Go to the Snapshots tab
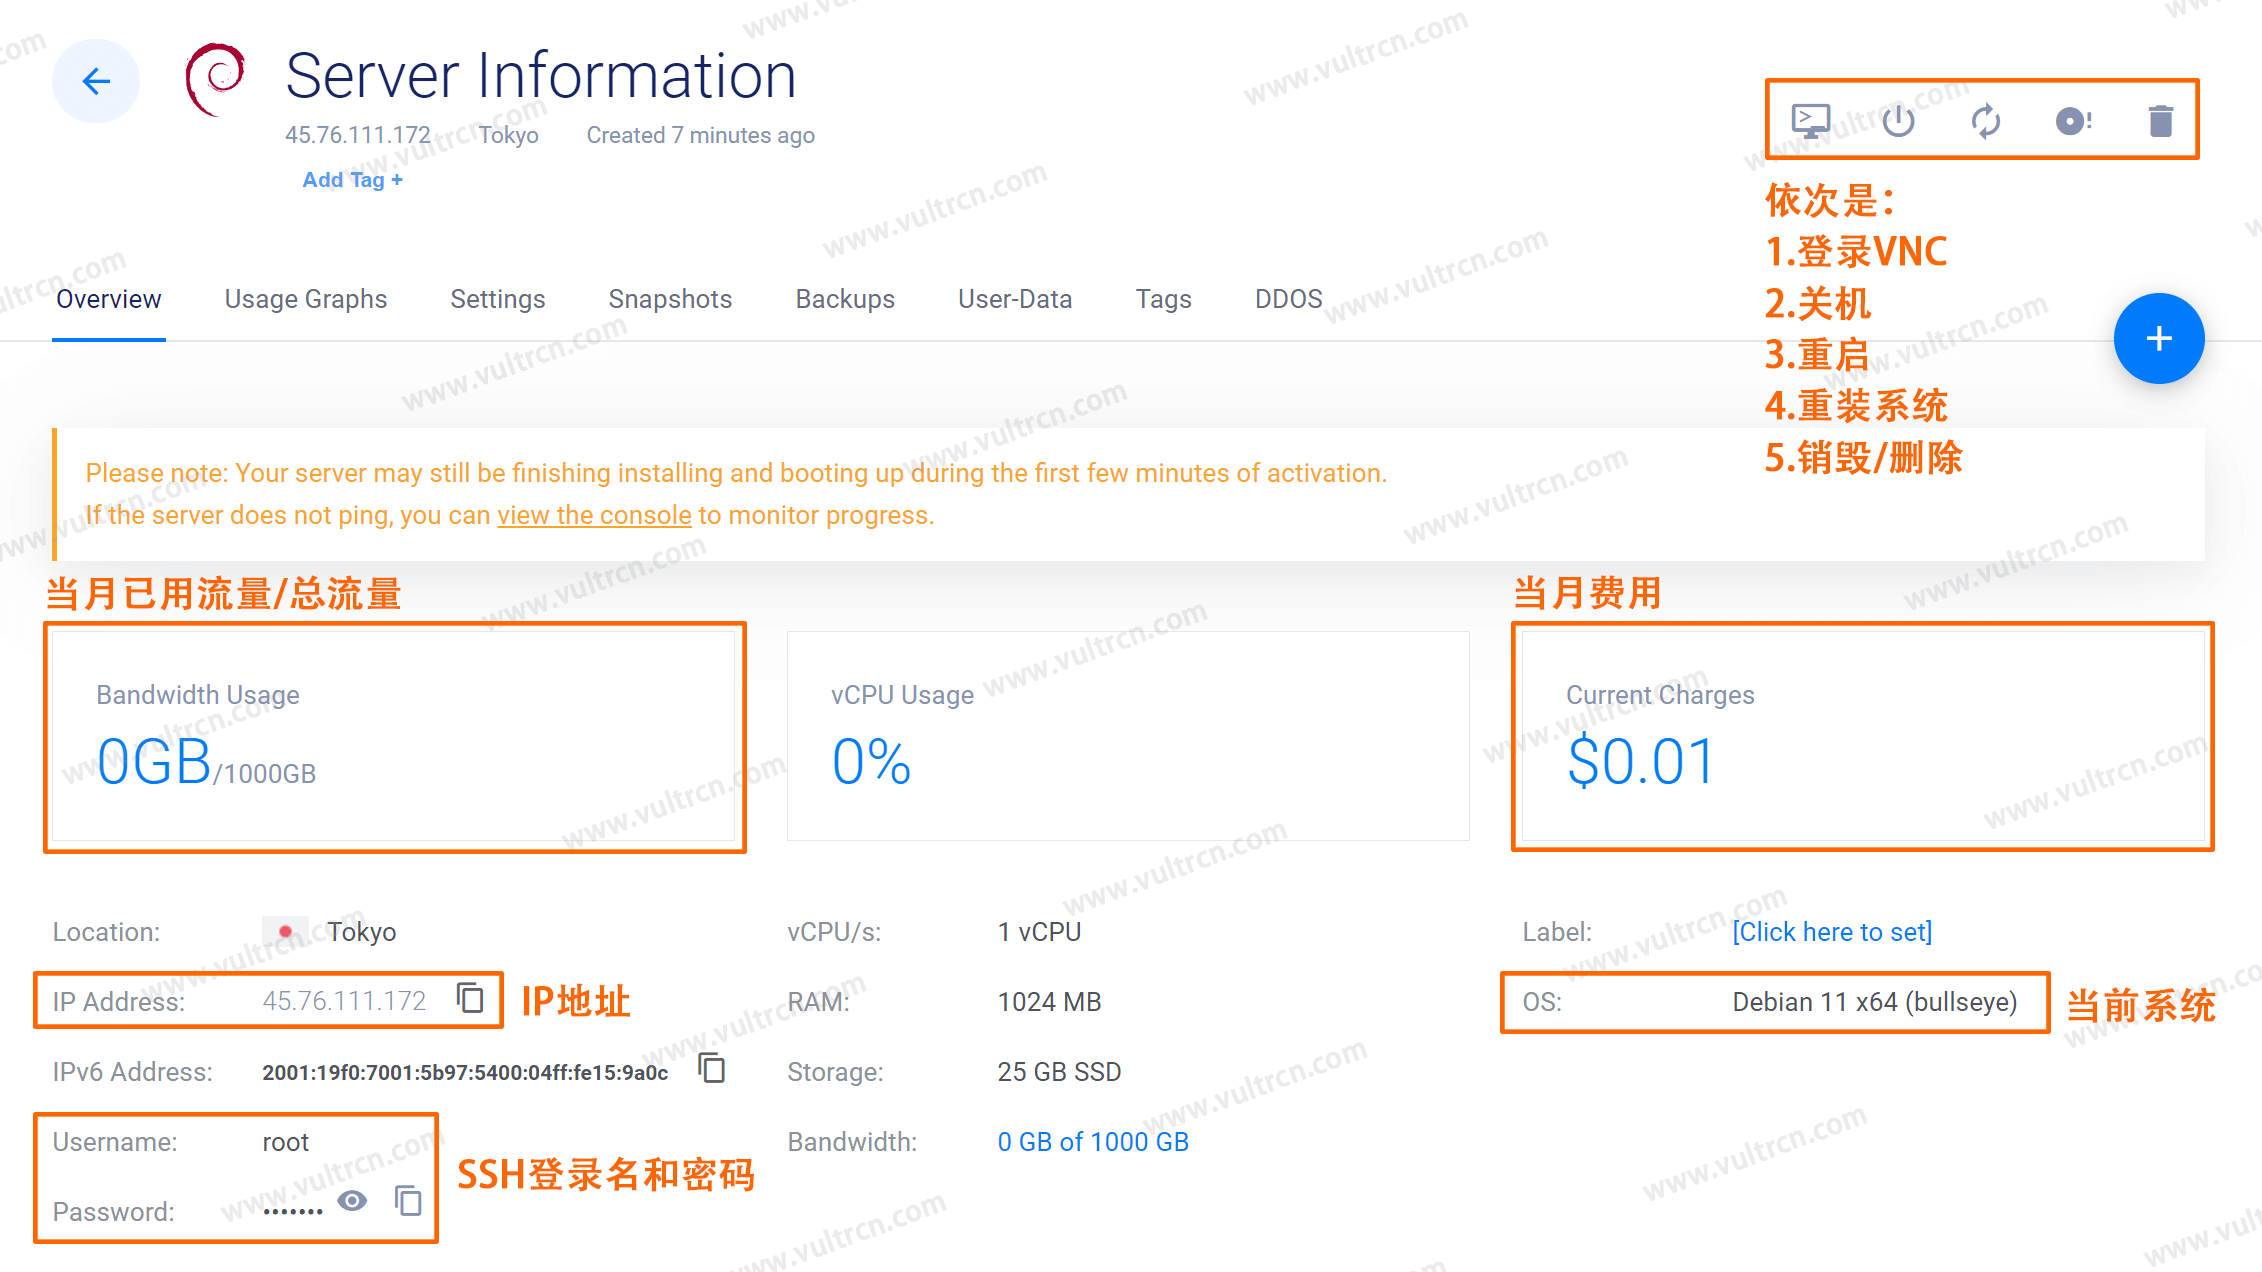2262x1272 pixels. pyautogui.click(x=670, y=299)
